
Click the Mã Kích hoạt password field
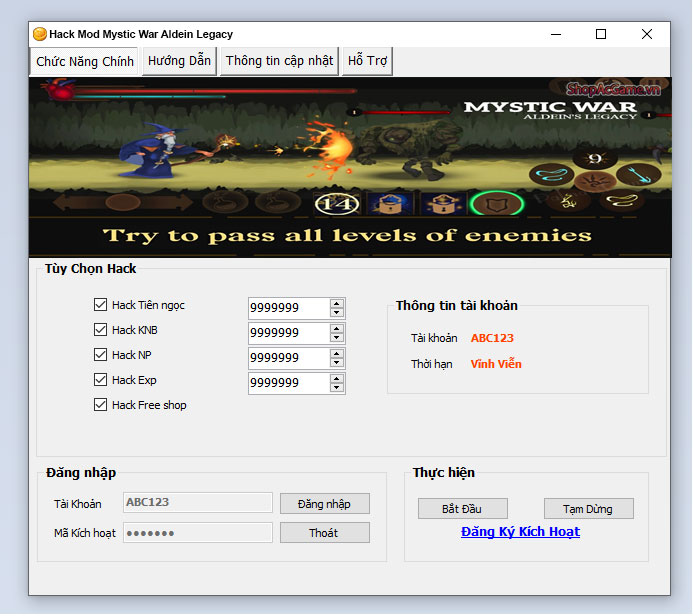198,532
